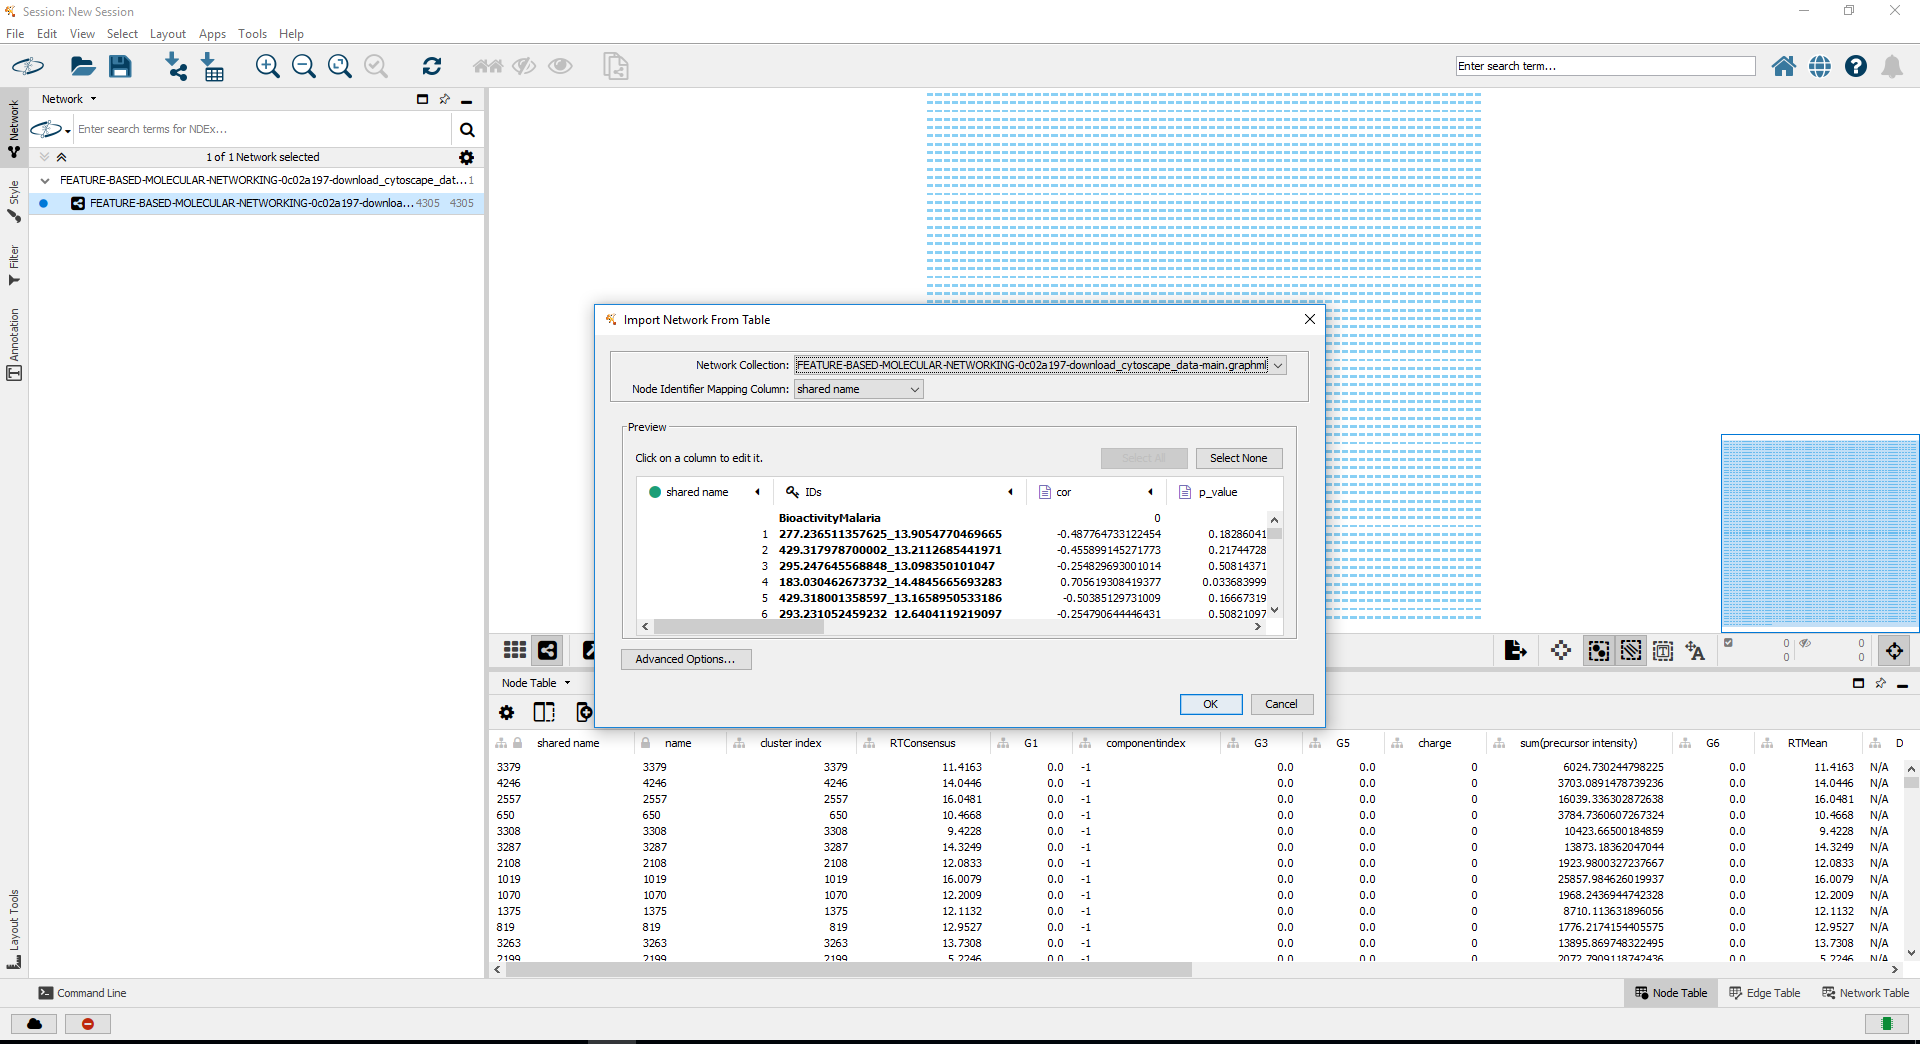This screenshot has height=1044, width=1920.
Task: Open the Node Table settings gear
Action: tap(507, 712)
